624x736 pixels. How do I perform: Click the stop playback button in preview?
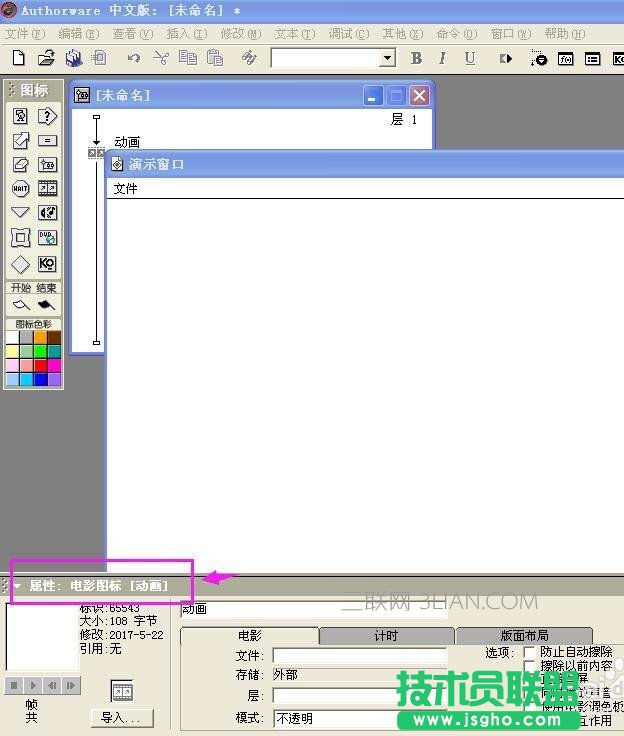click(14, 686)
